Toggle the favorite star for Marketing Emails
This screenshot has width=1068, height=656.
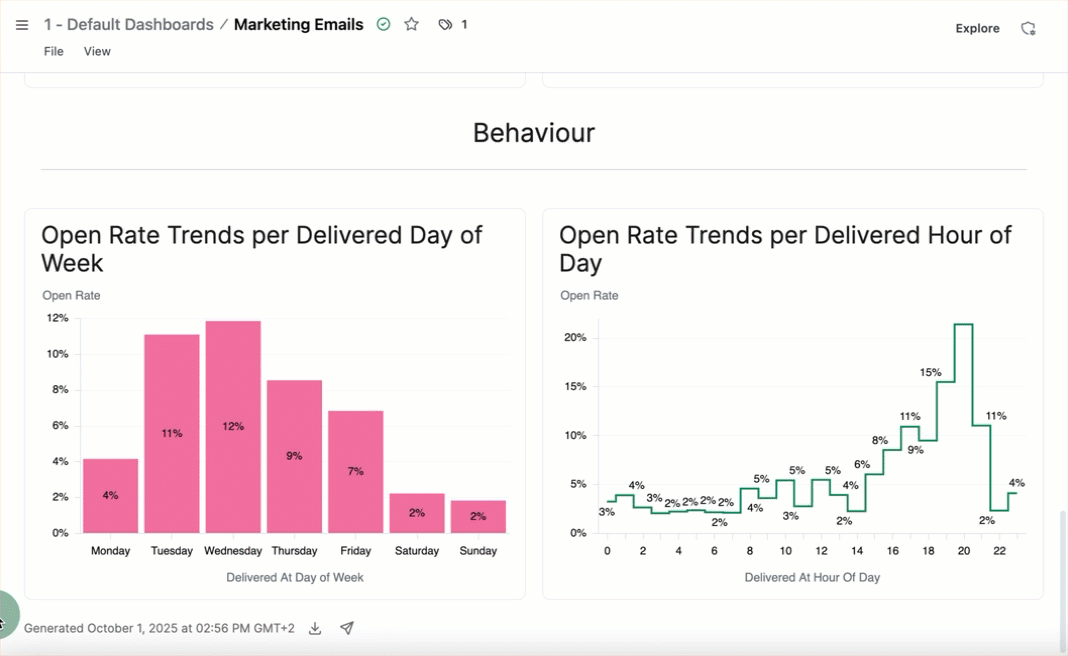411,24
